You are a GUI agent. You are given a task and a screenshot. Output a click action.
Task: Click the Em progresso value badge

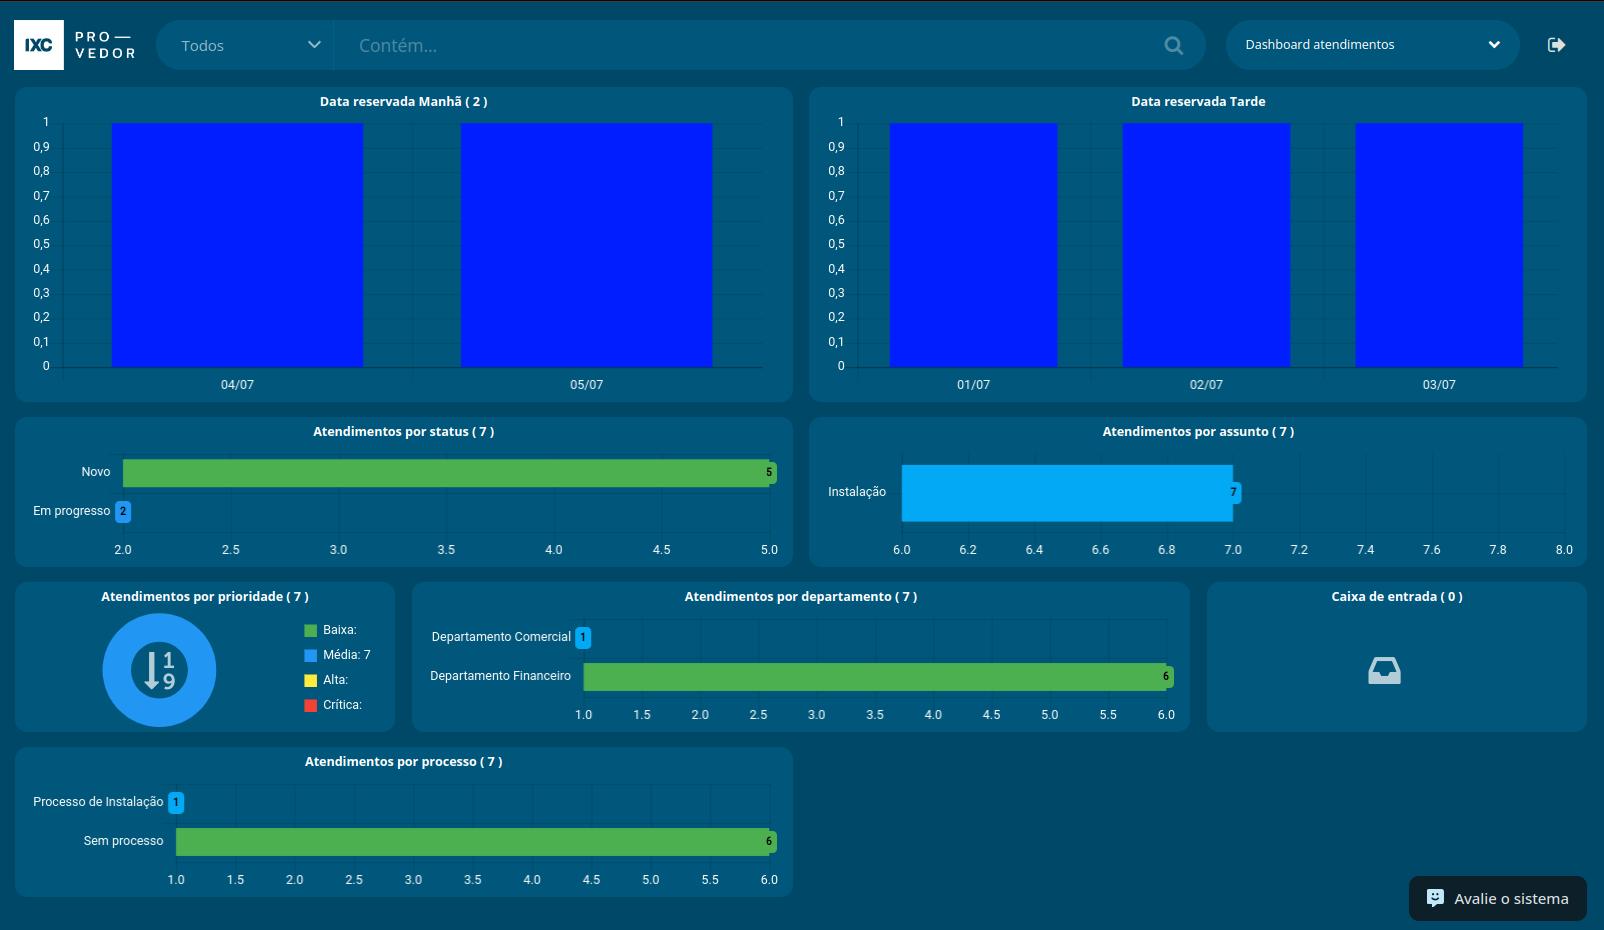pos(123,512)
